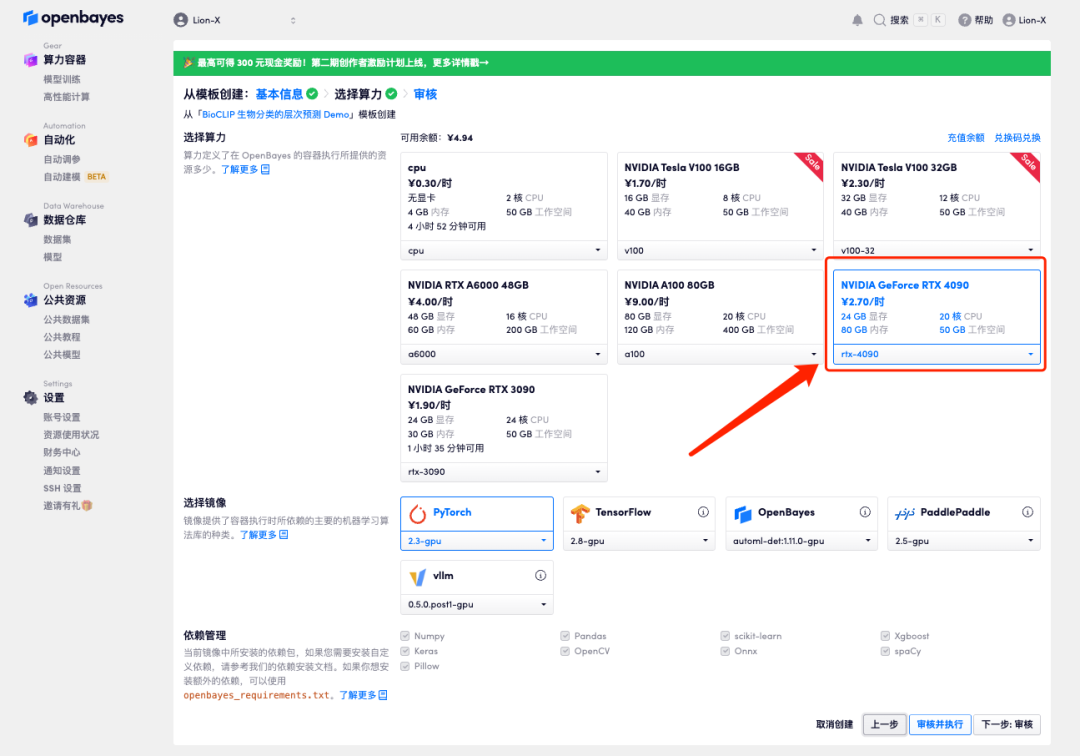The image size is (1080, 756).
Task: Click the 算力容器 sidebar icon
Action: (30, 60)
